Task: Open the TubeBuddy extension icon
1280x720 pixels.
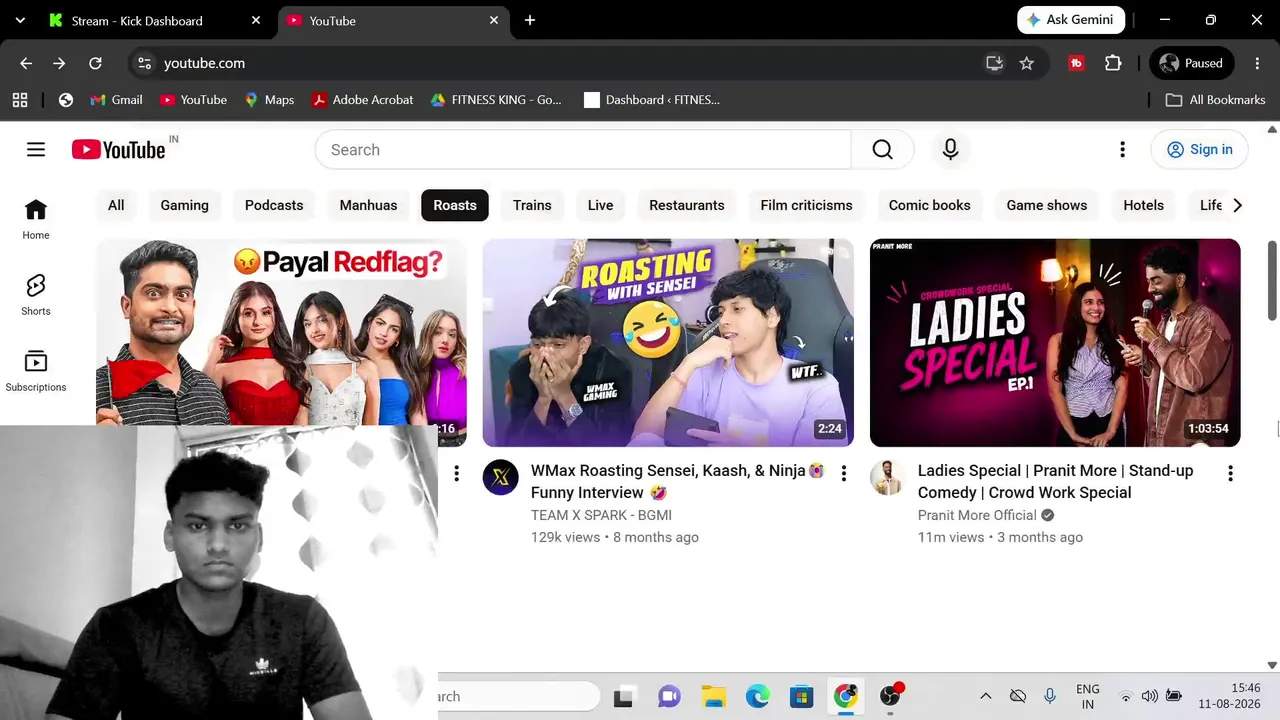Action: coord(1076,63)
